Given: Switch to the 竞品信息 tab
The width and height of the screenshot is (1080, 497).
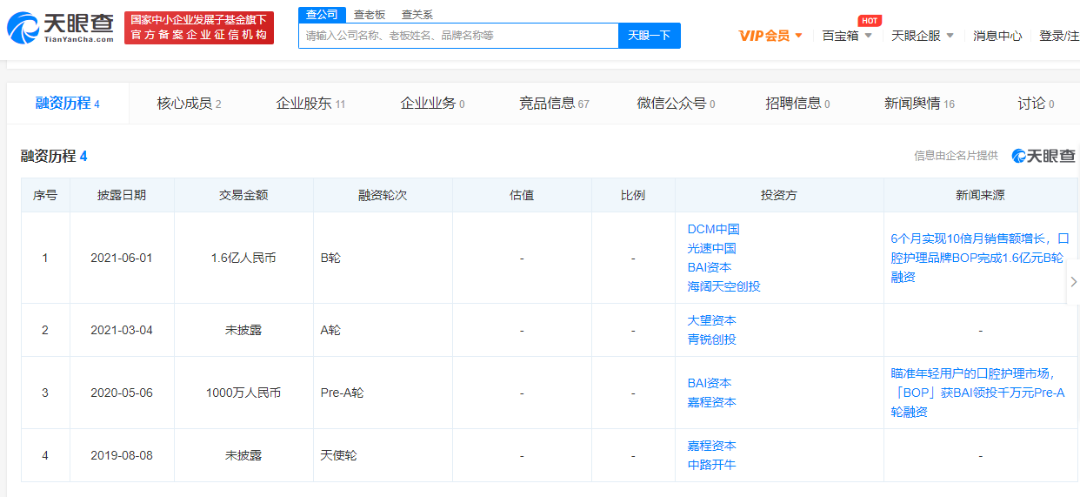Looking at the screenshot, I should 554,103.
